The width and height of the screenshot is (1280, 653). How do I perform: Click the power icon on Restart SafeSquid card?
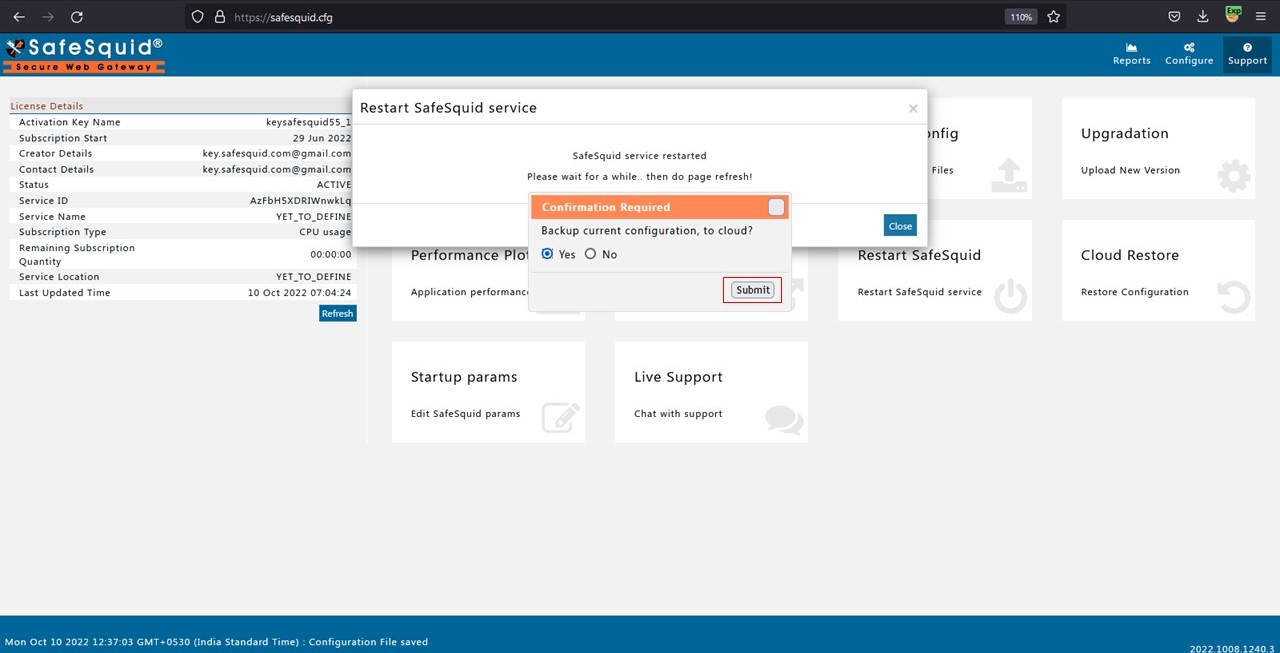[1011, 298]
